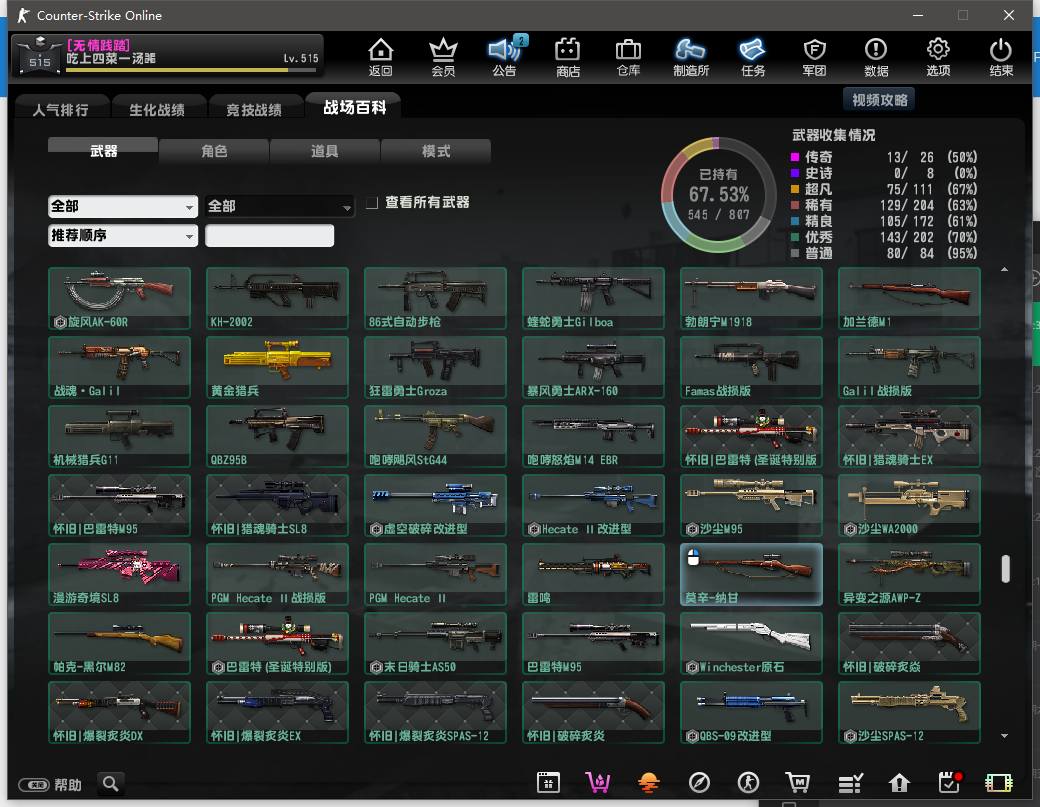Viewport: 1040px width, 807px height.
Task: Click the running figure icon
Action: pos(748,783)
